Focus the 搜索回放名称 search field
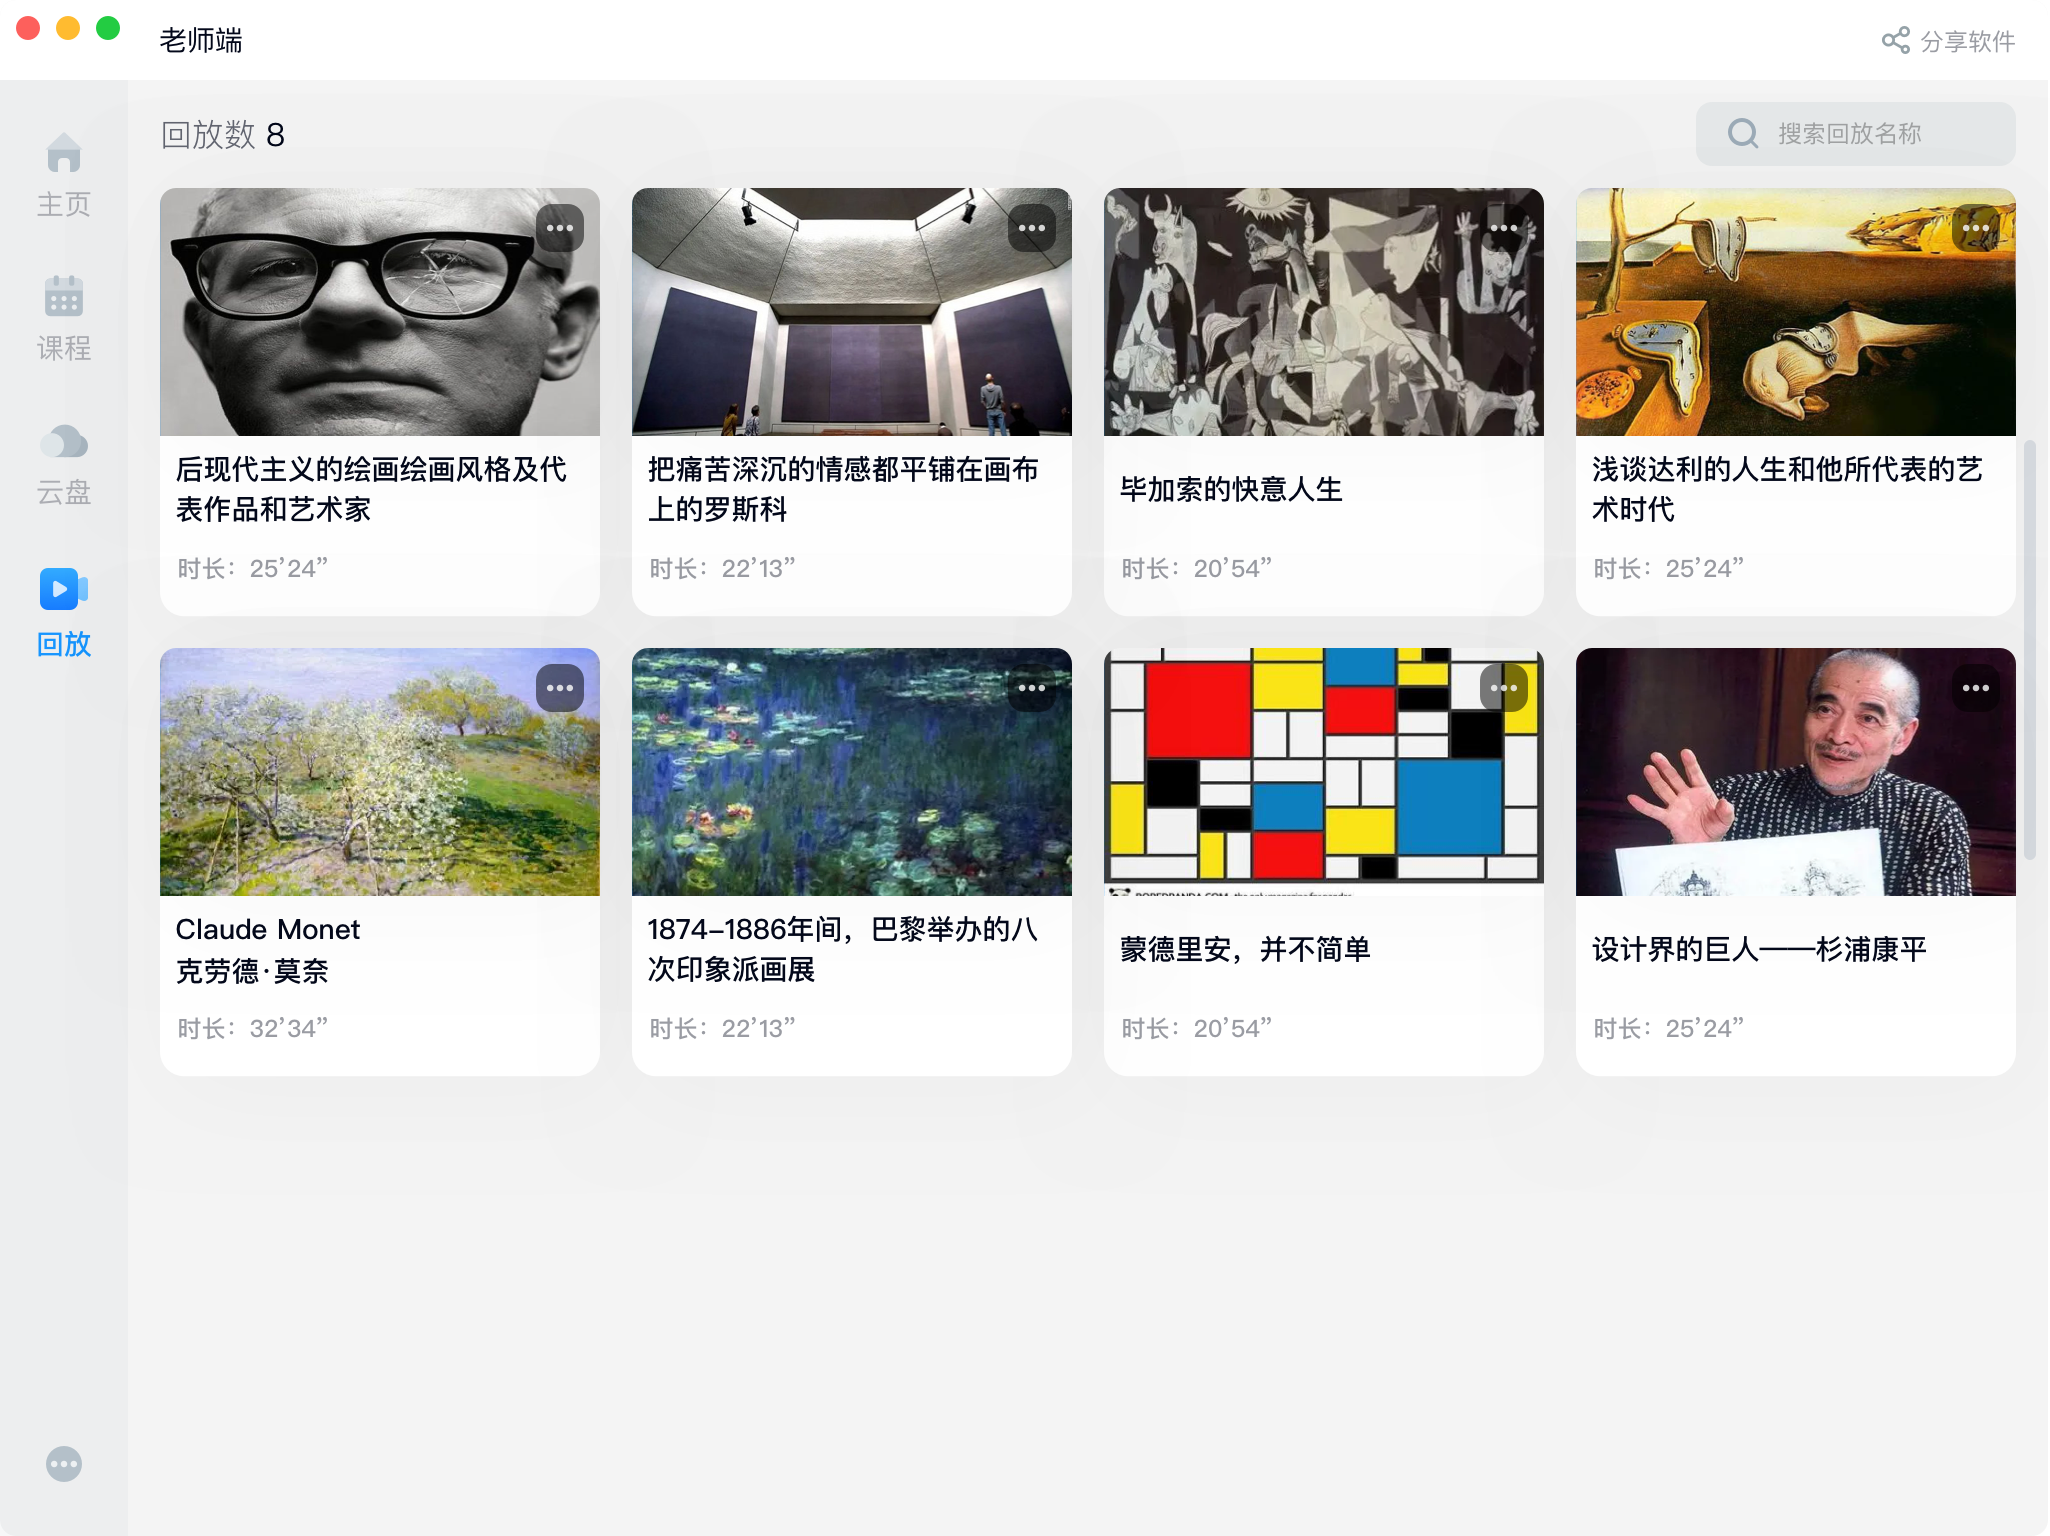The width and height of the screenshot is (2050, 1536). tap(1856, 134)
